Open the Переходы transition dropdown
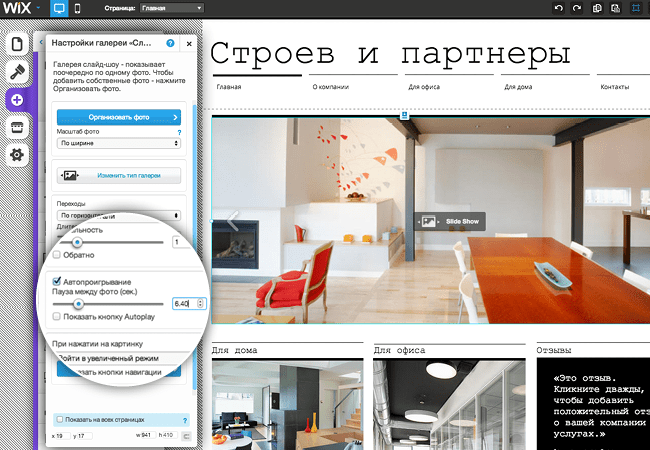The height and width of the screenshot is (450, 650). point(119,215)
